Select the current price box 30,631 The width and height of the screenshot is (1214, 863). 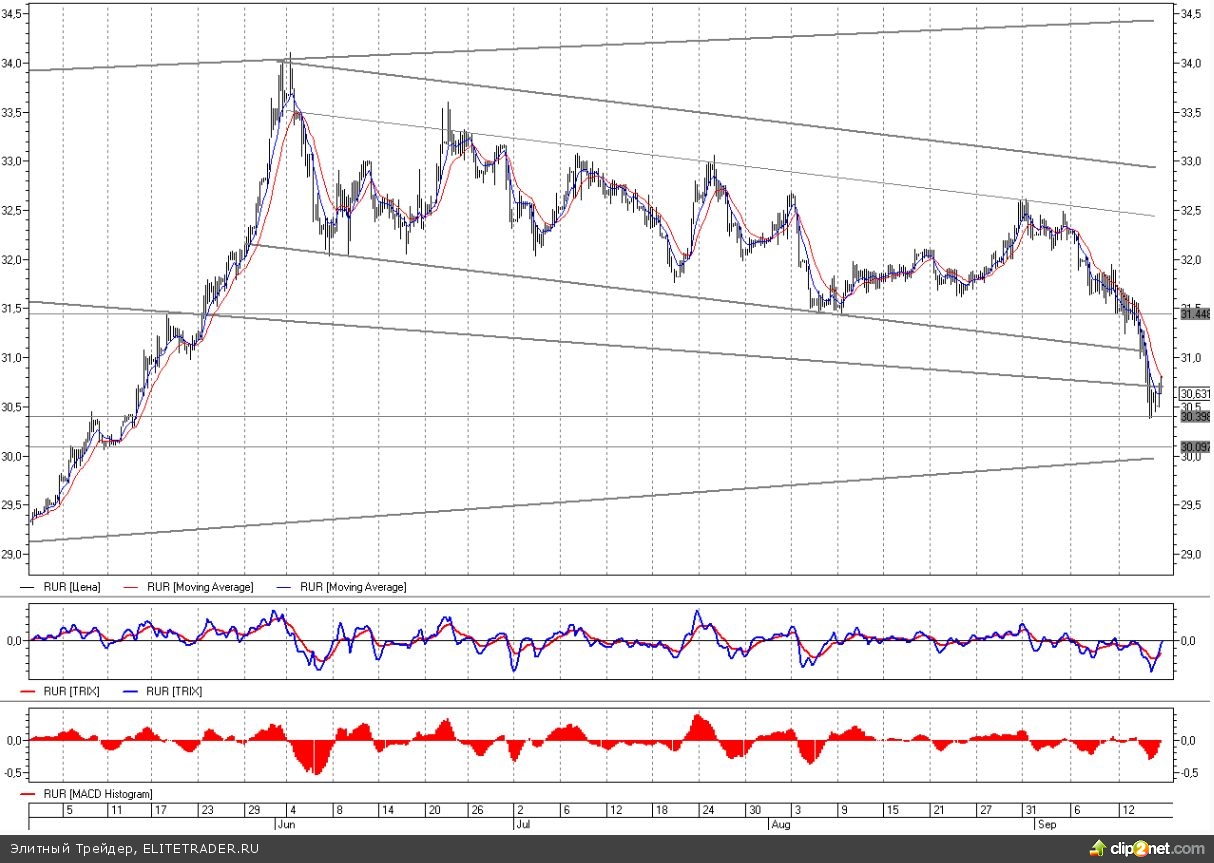click(x=1196, y=393)
